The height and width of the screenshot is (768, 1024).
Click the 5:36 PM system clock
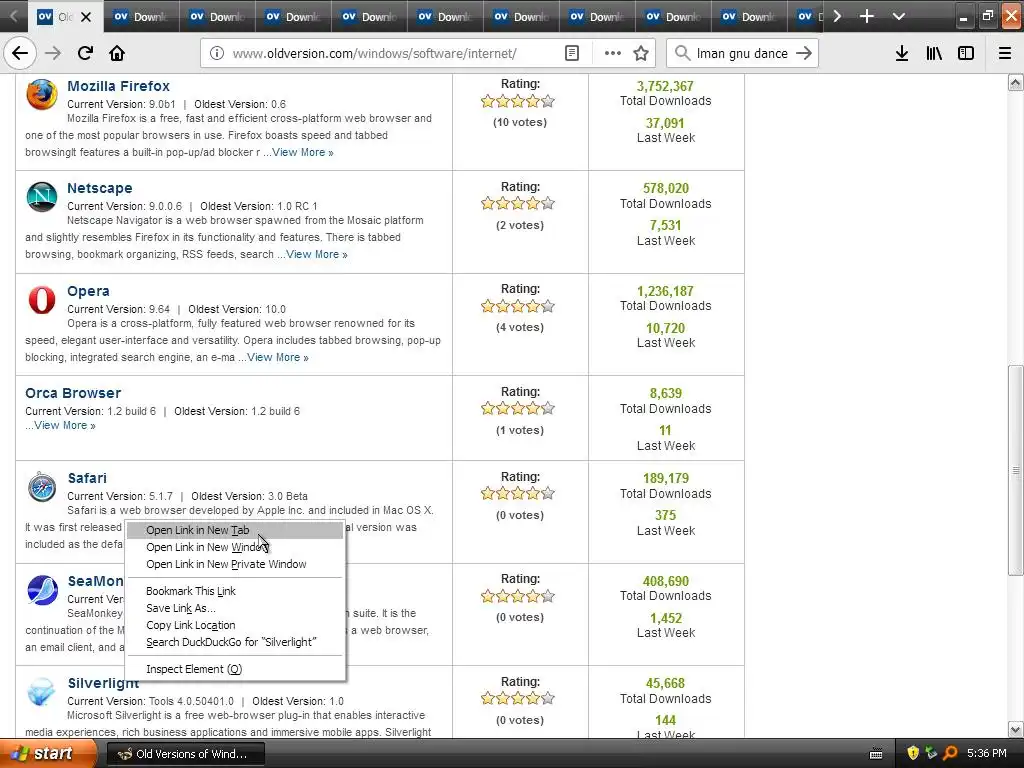[987, 754]
